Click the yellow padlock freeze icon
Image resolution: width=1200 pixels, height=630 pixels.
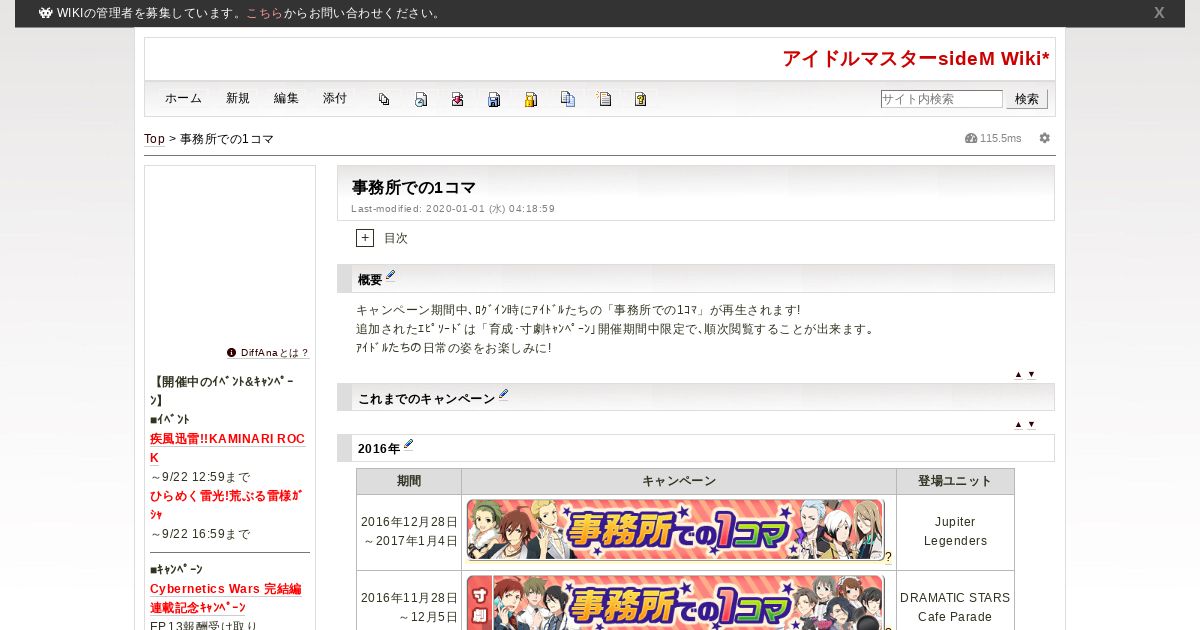531,99
